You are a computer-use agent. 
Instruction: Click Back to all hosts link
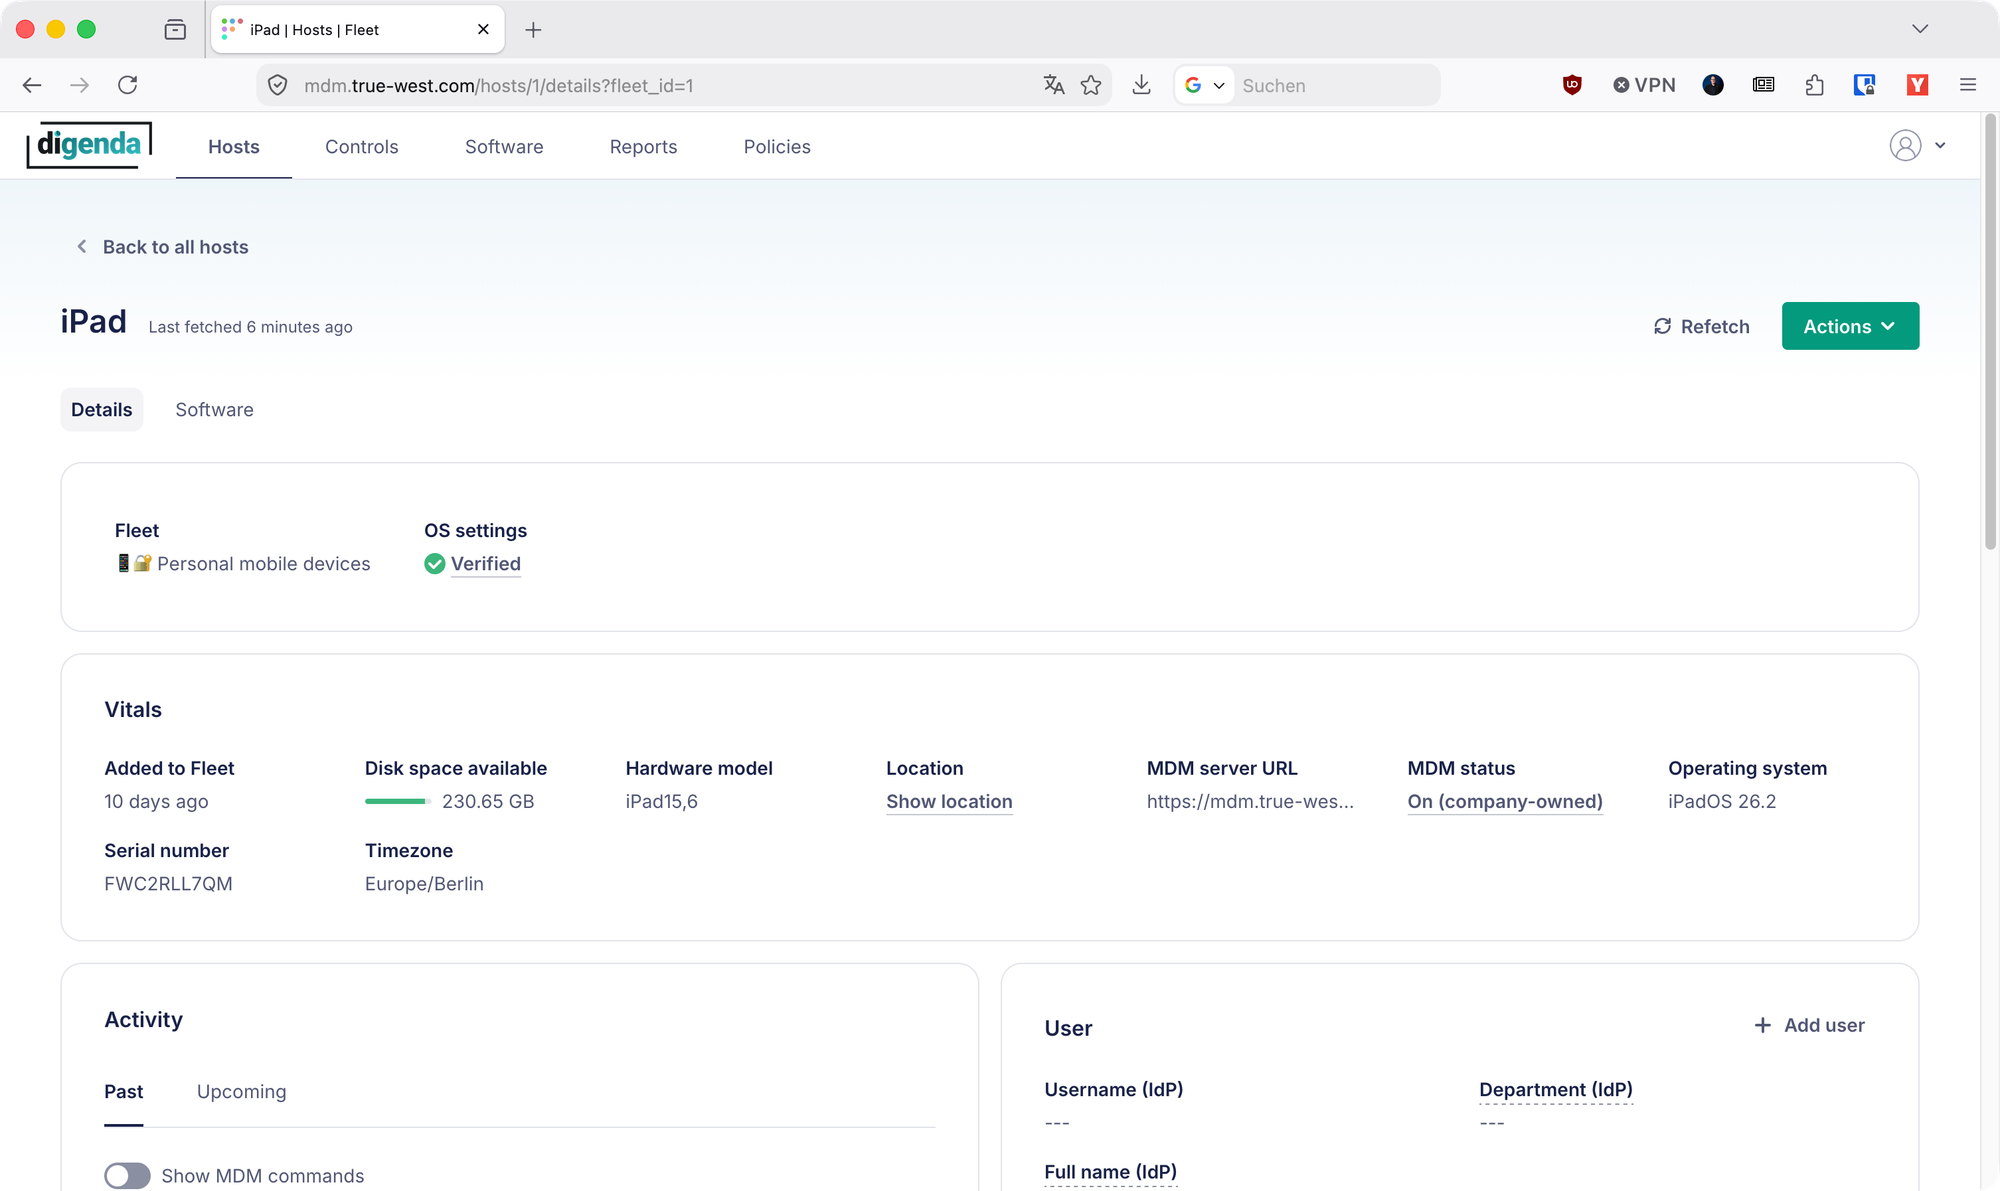pyautogui.click(x=162, y=247)
